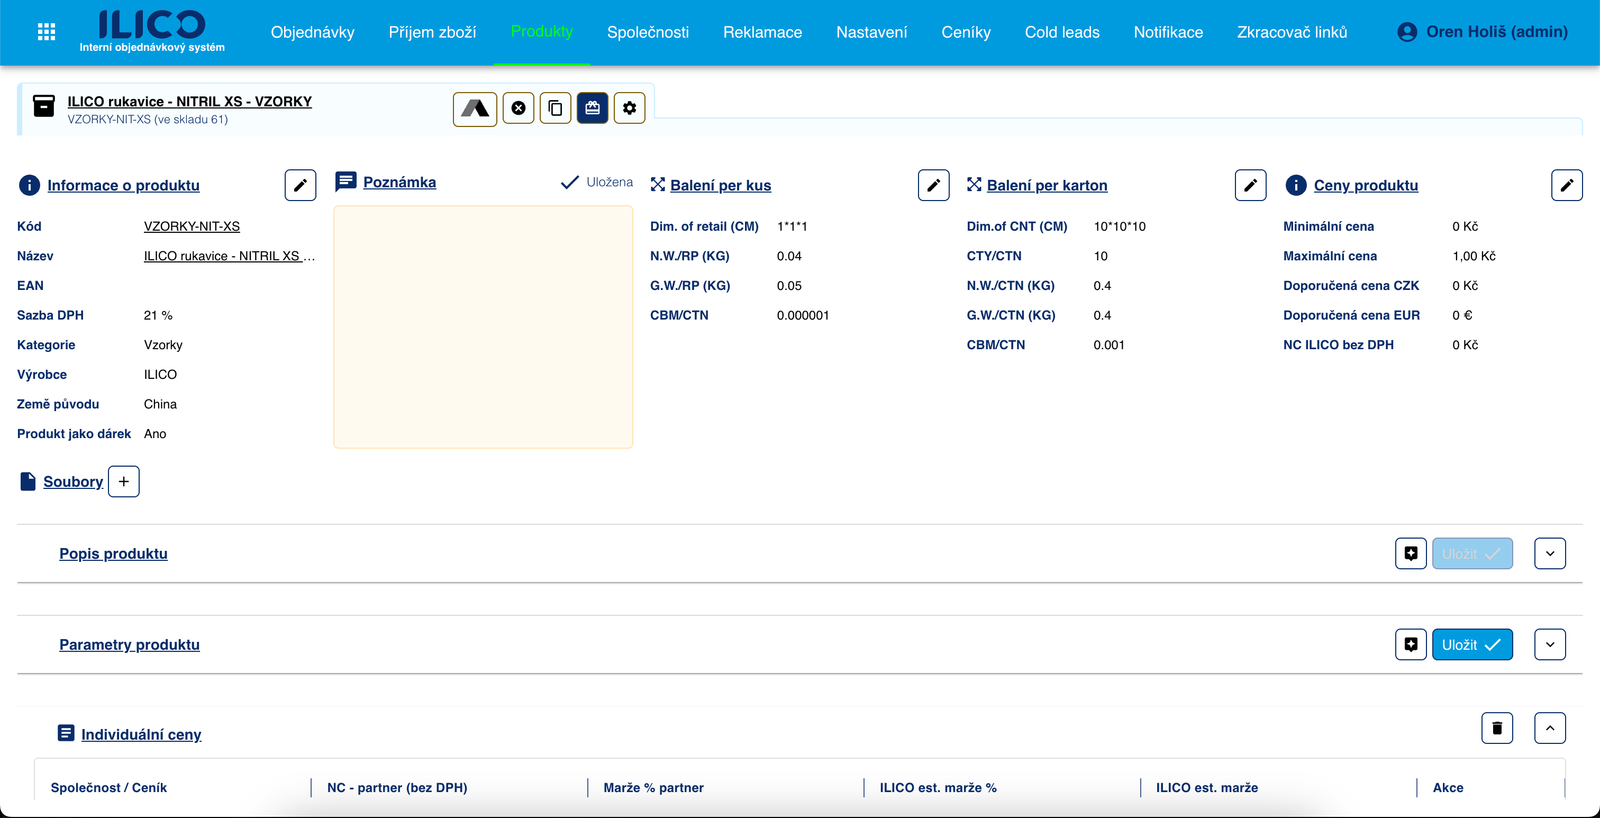Screen dimensions: 1600x818
Task: Go to the Ceníky menu item
Action: [x=965, y=32]
